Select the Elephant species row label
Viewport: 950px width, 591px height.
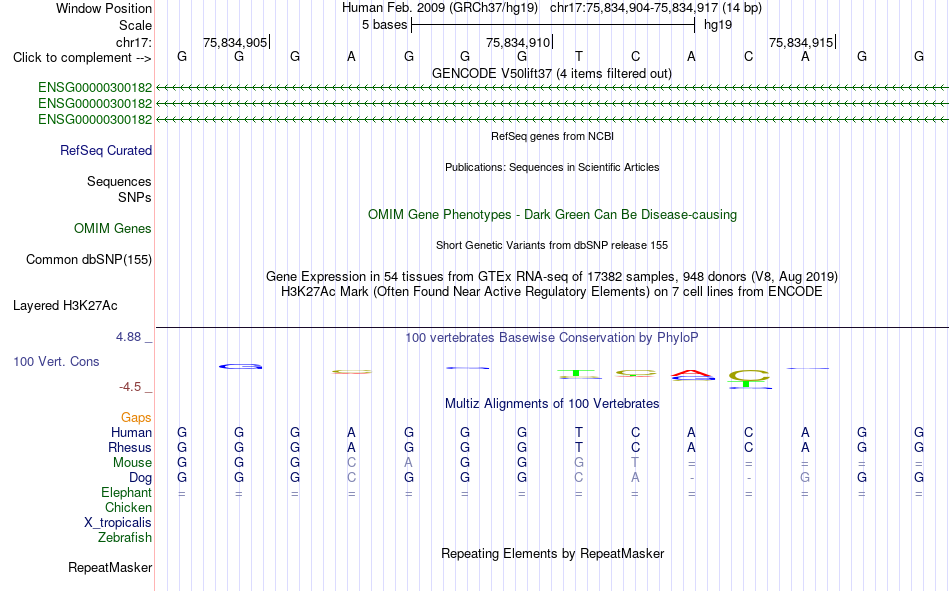tap(126, 492)
